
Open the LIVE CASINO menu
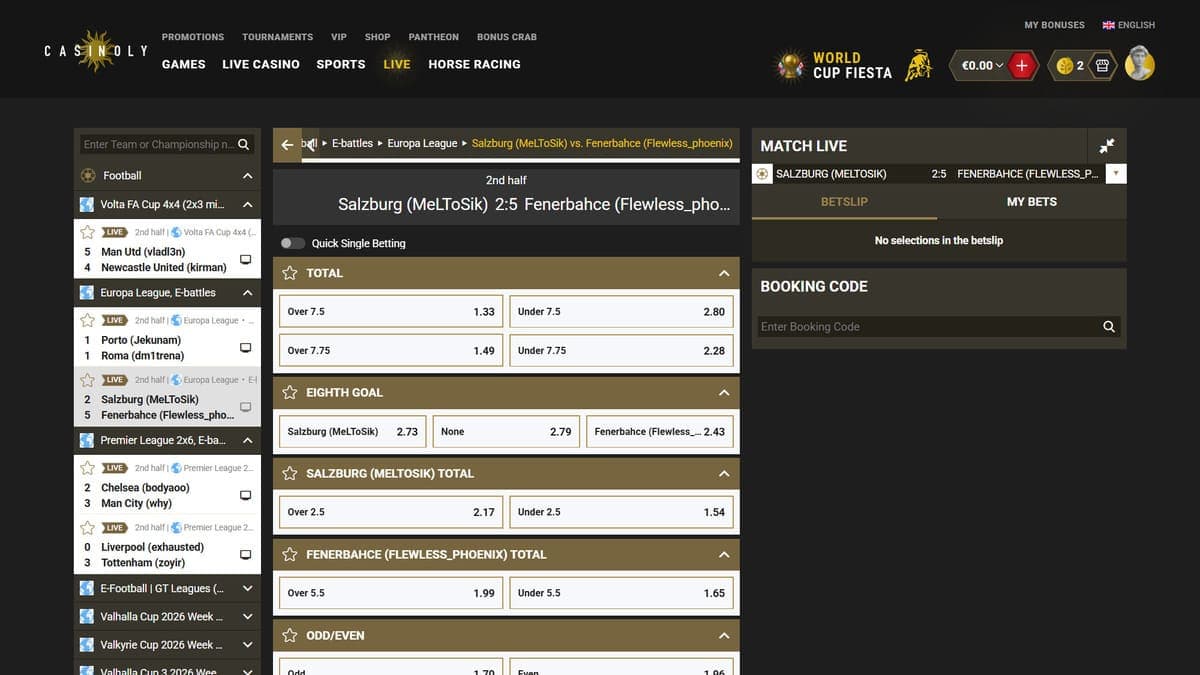[261, 64]
